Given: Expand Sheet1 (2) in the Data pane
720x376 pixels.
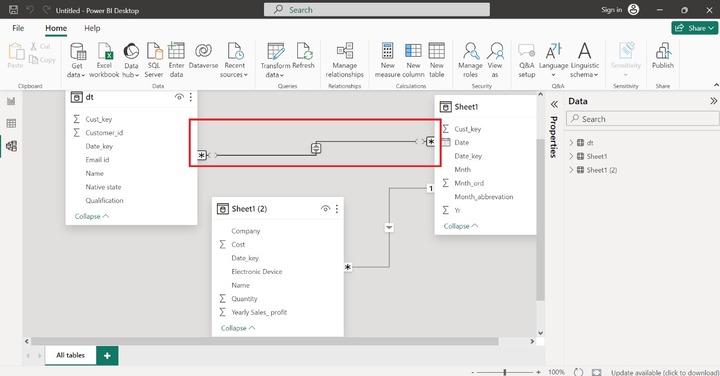Looking at the screenshot, I should (571, 170).
